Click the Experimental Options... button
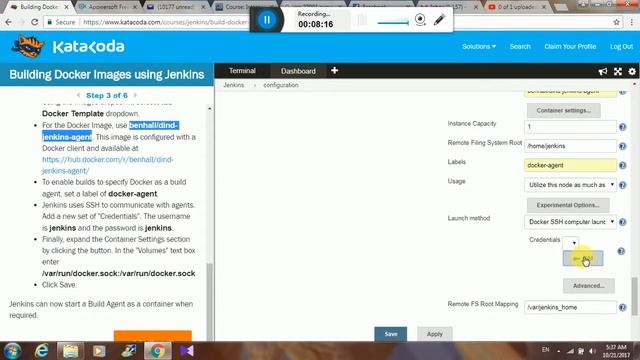 [x=568, y=205]
